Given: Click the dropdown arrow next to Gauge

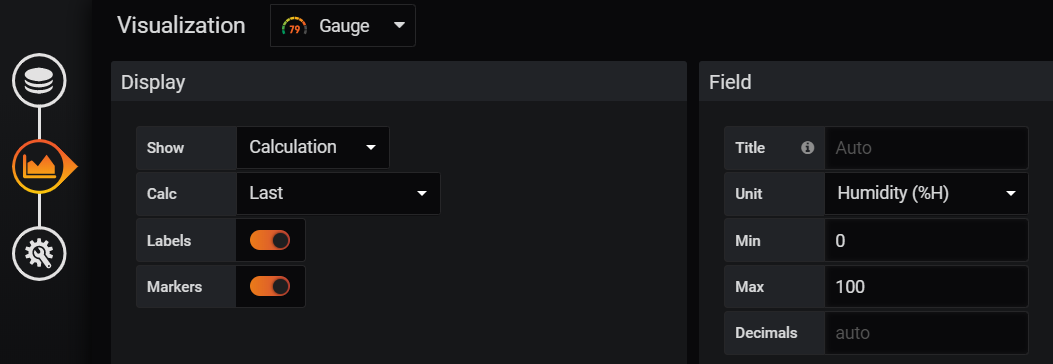Looking at the screenshot, I should click(x=399, y=26).
